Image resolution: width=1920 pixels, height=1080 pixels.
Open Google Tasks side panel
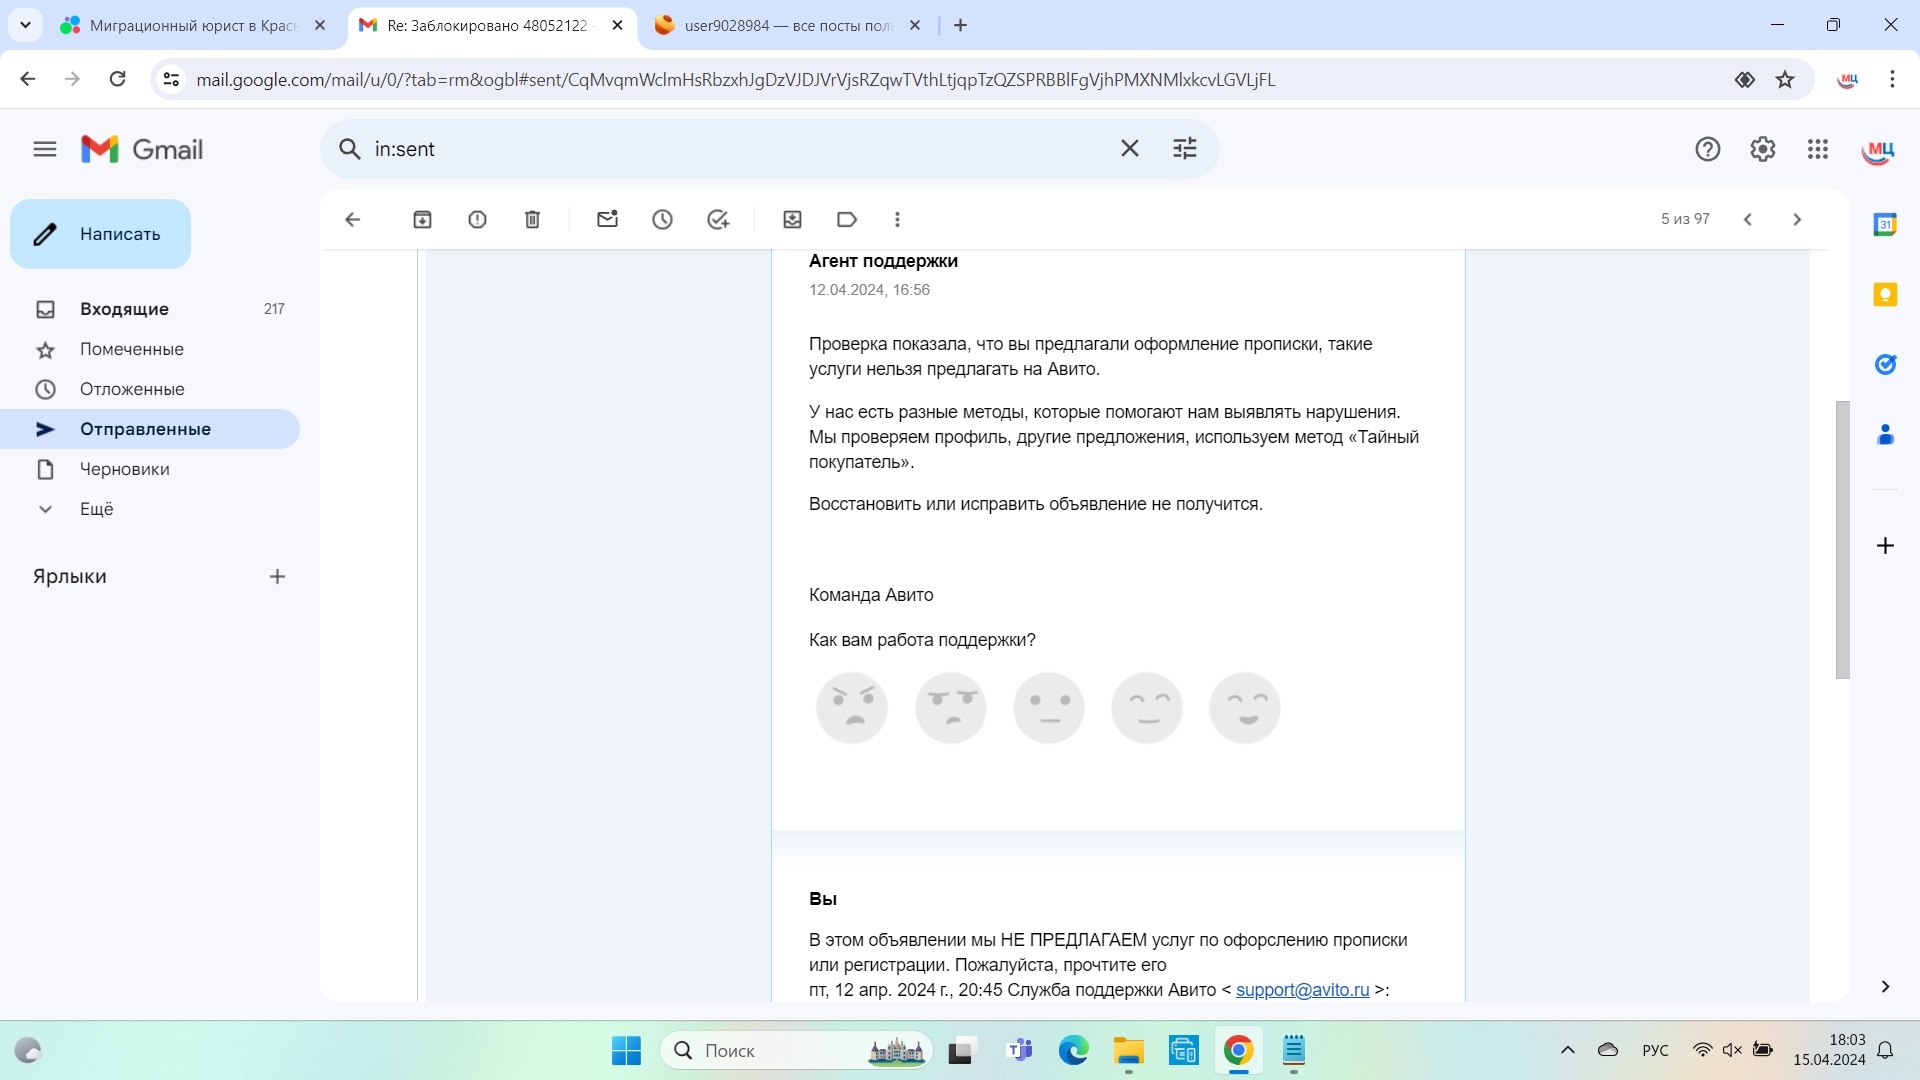coord(1885,365)
